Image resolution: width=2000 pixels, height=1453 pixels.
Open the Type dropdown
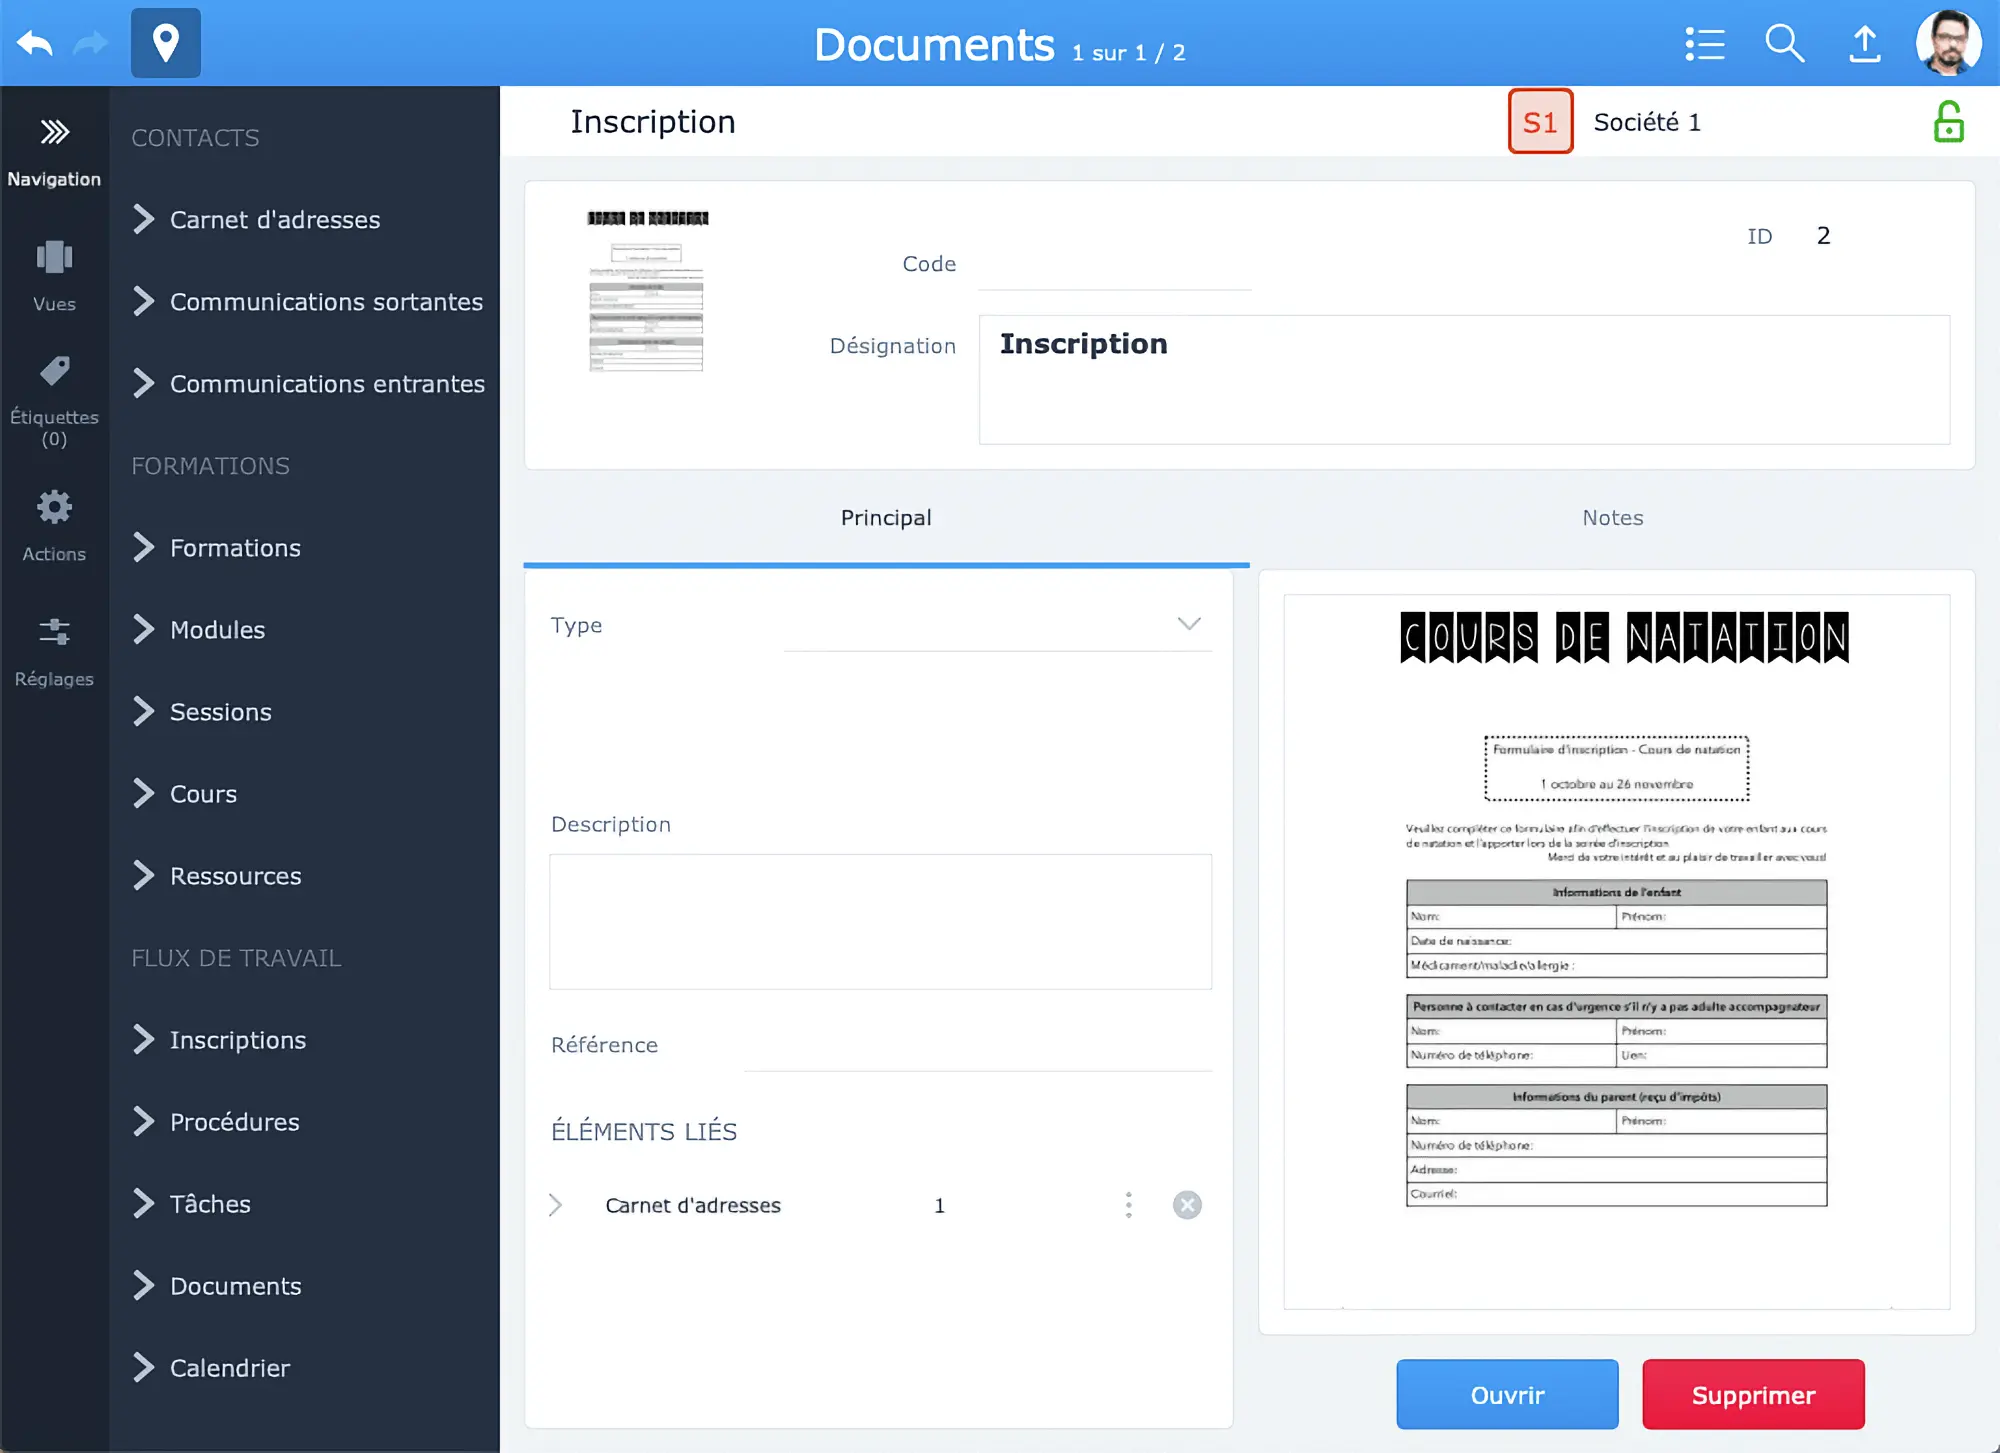[x=1188, y=624]
